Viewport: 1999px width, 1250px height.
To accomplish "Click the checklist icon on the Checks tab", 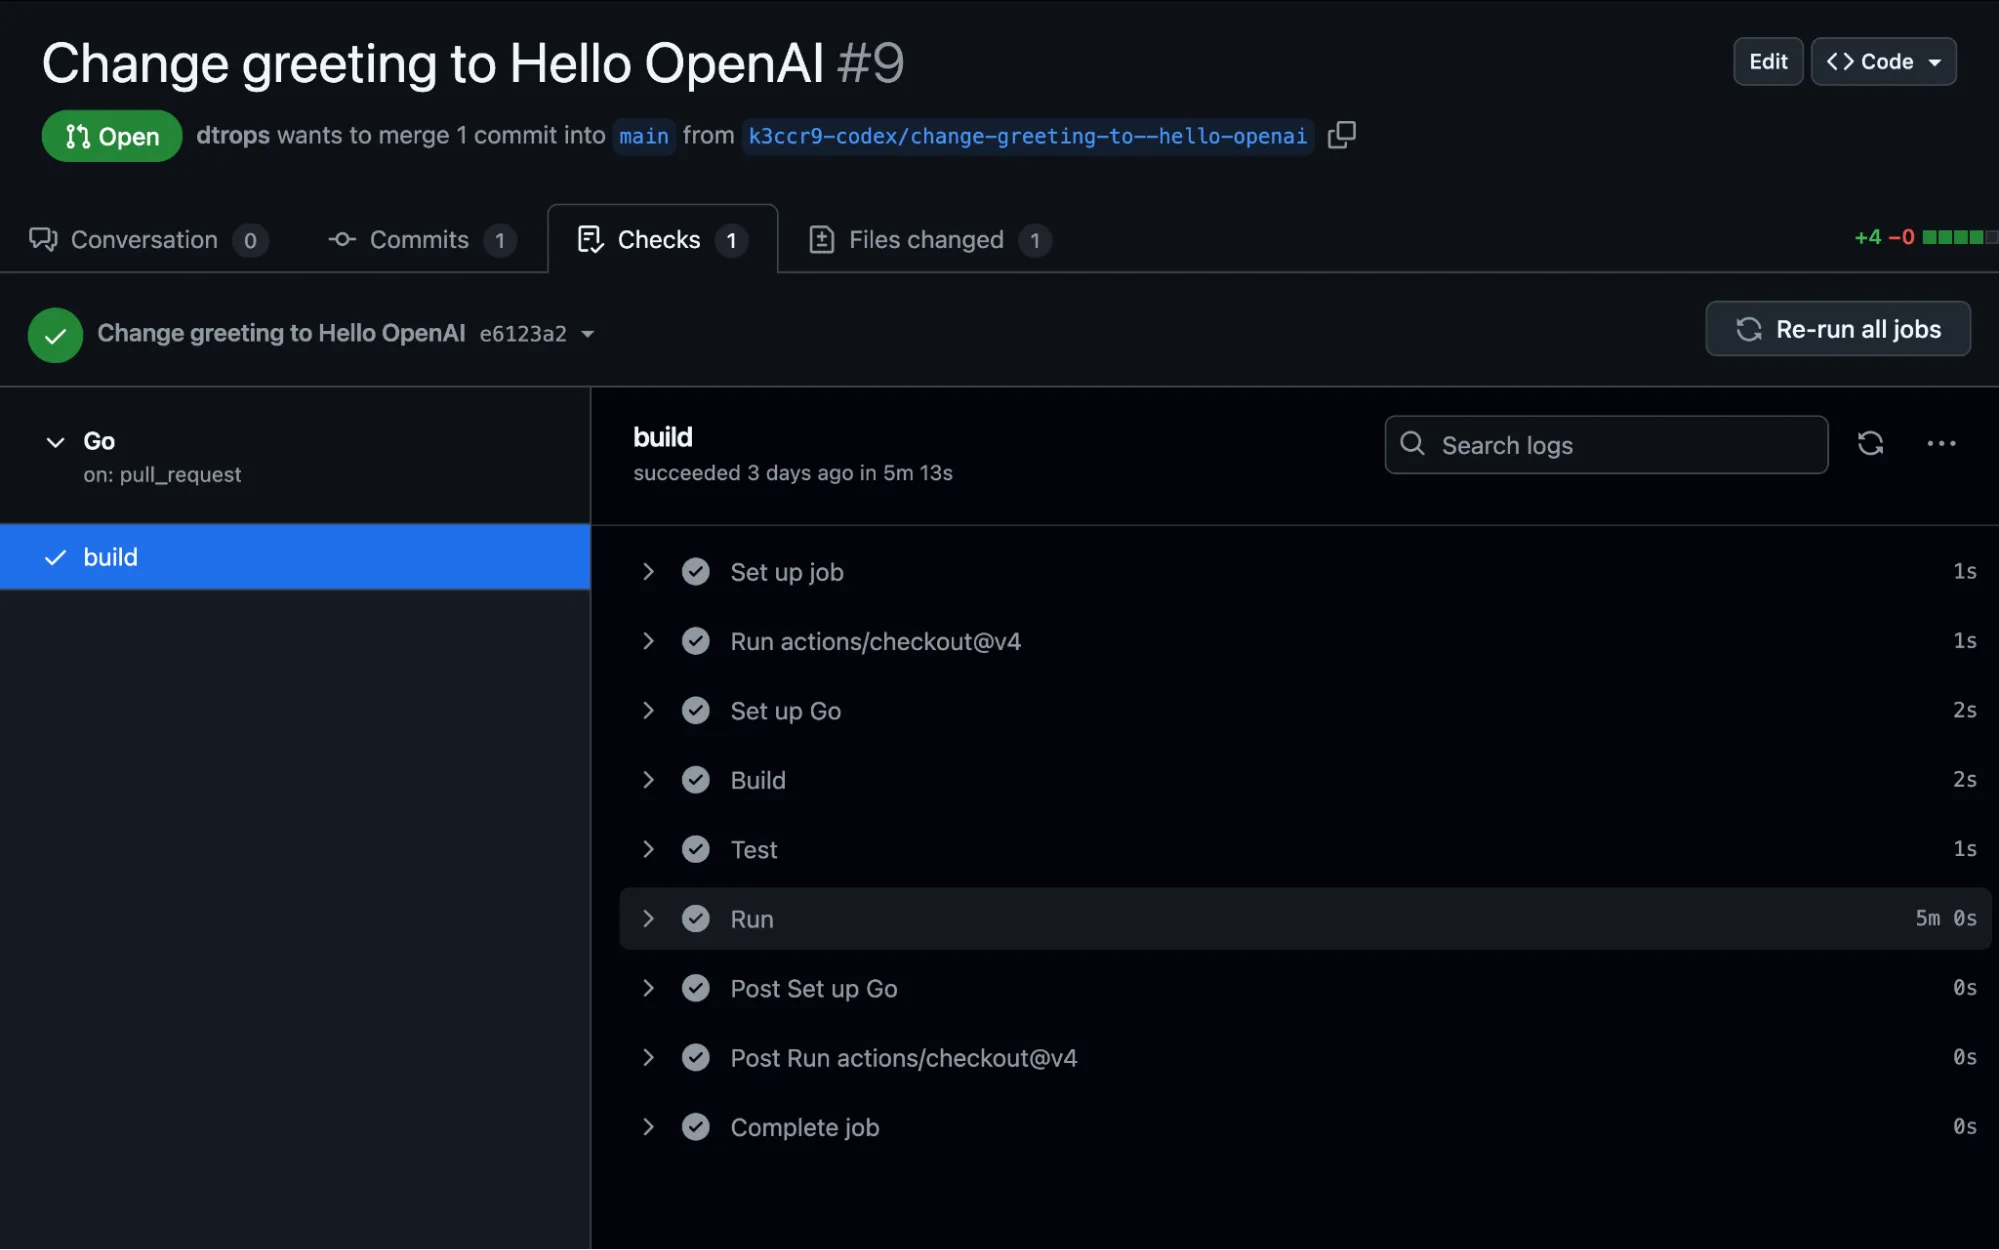I will pyautogui.click(x=590, y=239).
